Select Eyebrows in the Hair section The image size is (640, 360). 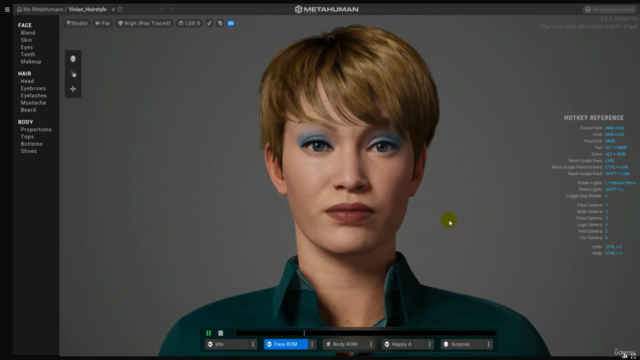33,89
